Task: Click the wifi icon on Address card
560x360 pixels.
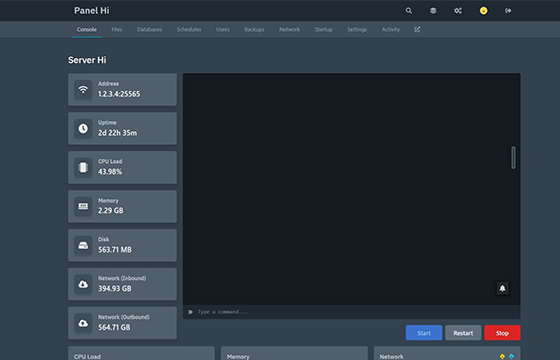Action: (x=83, y=89)
